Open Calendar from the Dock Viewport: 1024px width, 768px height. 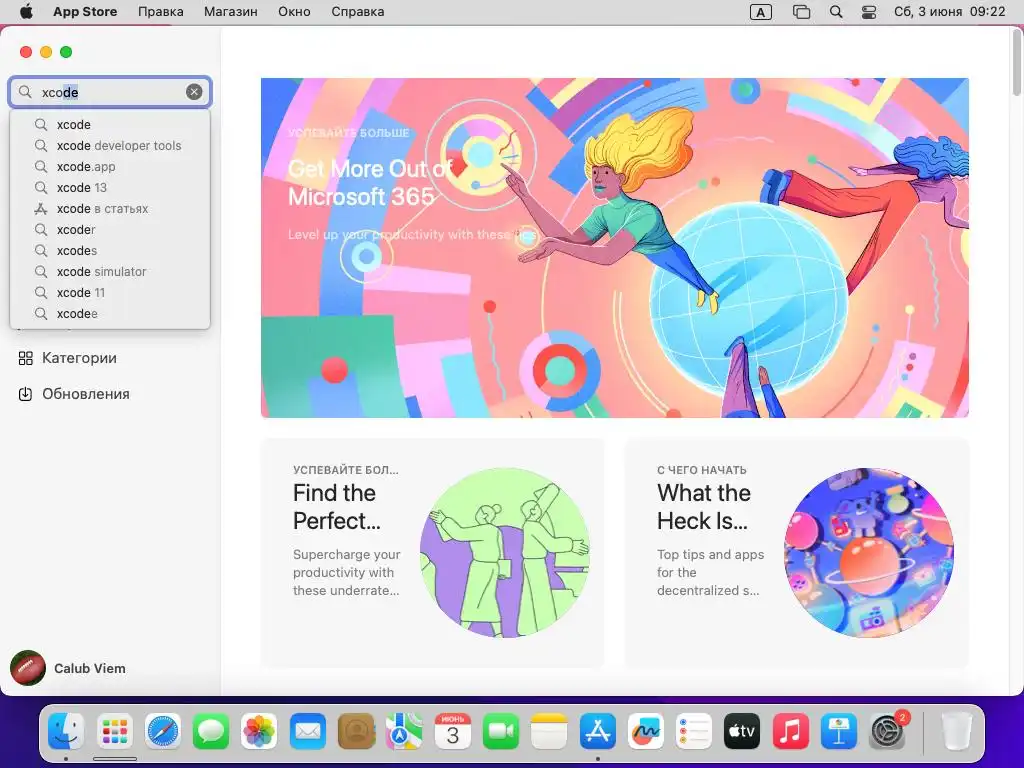453,731
